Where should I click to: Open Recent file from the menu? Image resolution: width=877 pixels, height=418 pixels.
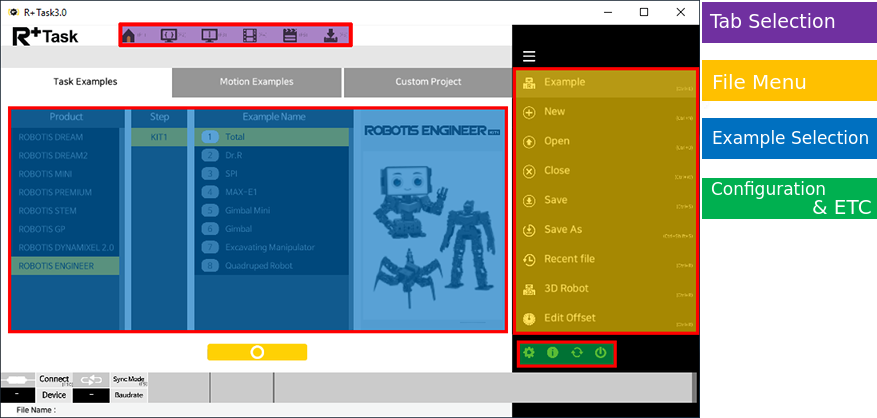point(606,260)
